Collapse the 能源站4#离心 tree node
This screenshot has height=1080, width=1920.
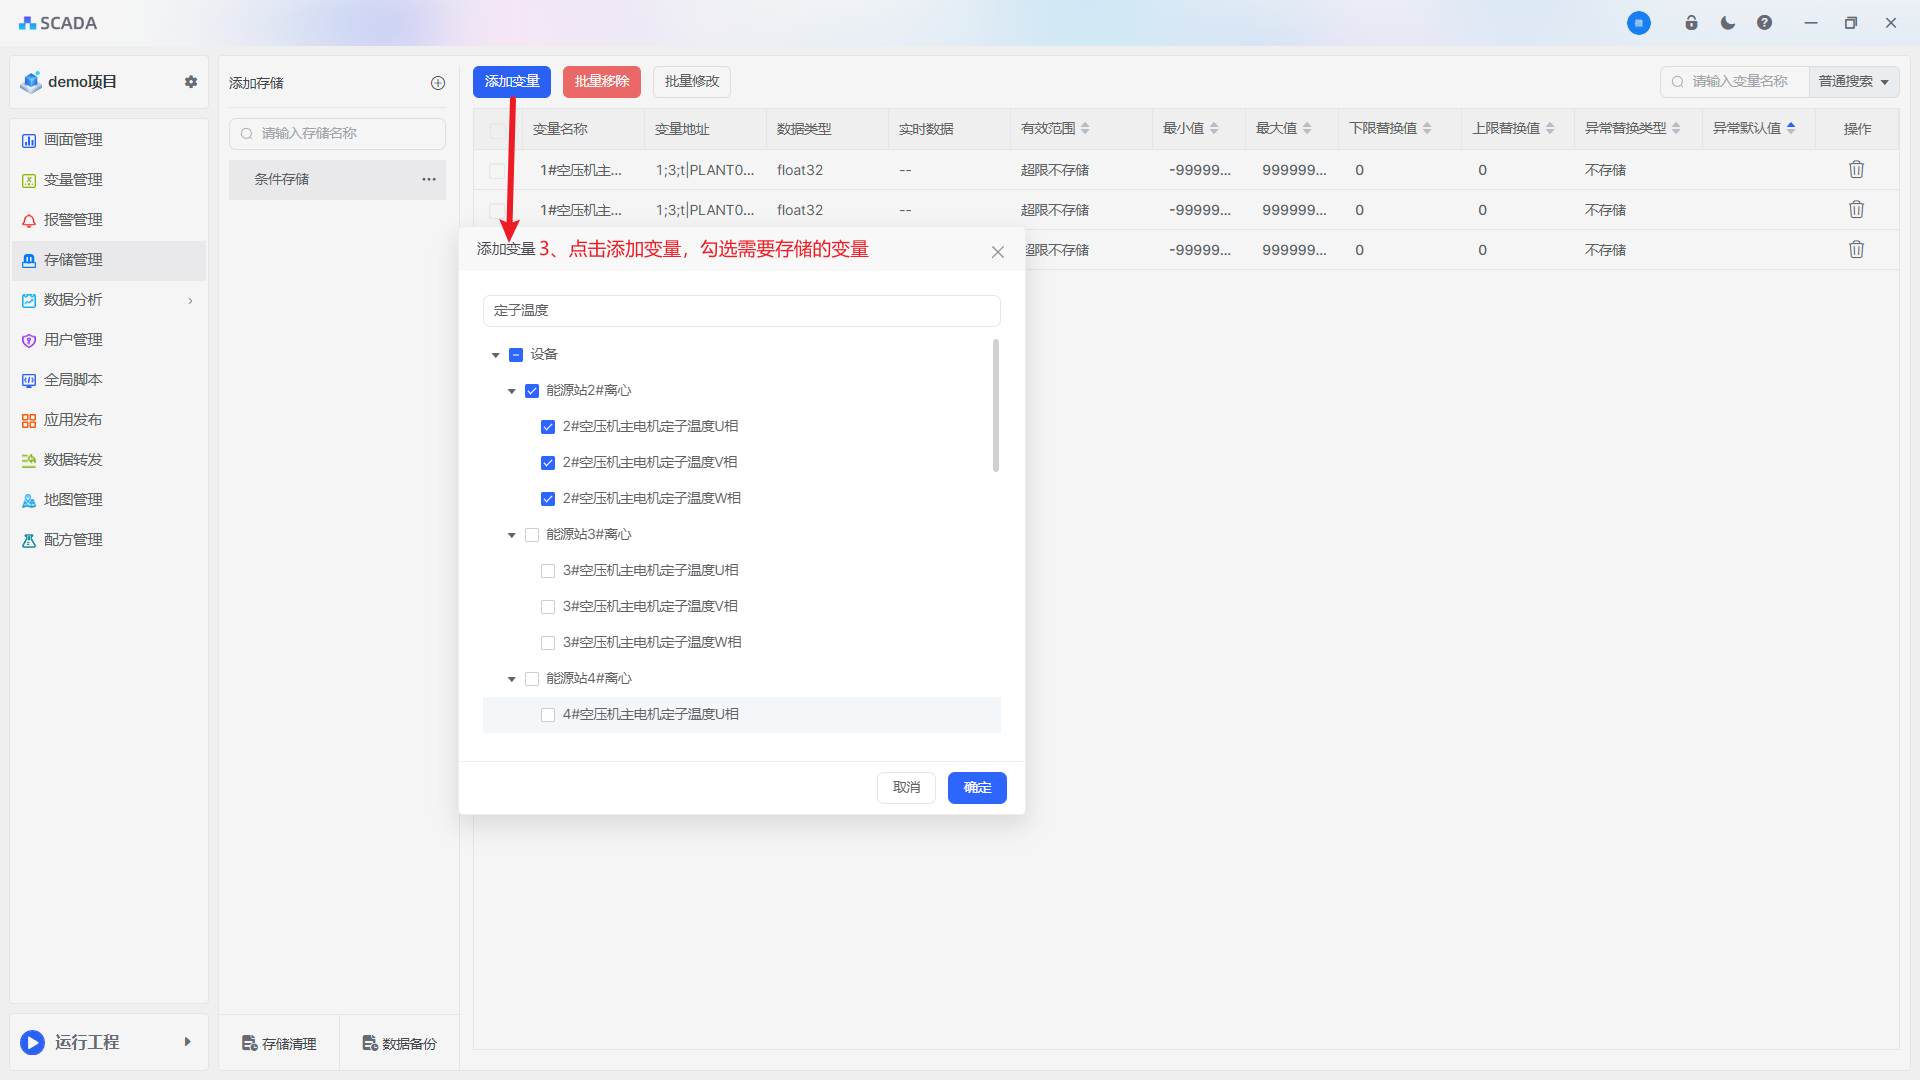(x=511, y=679)
